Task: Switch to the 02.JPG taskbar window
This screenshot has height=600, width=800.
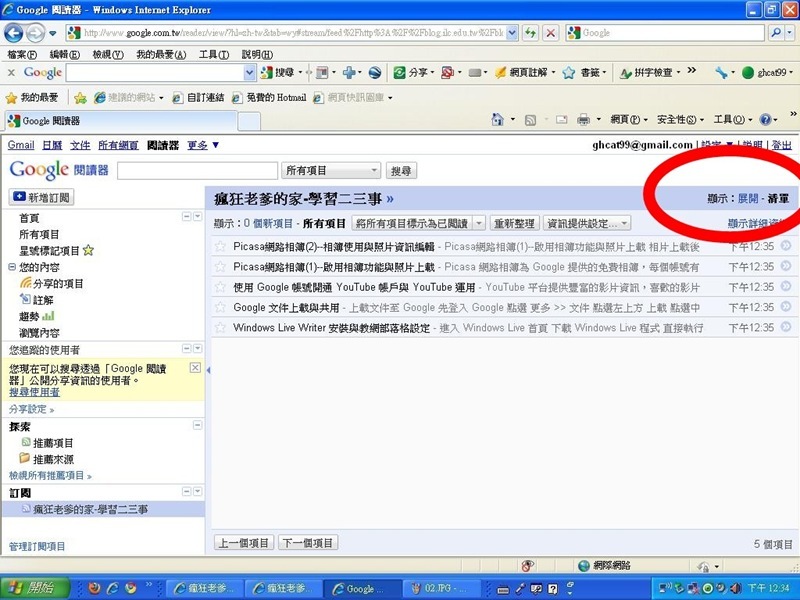Action: pos(442,589)
